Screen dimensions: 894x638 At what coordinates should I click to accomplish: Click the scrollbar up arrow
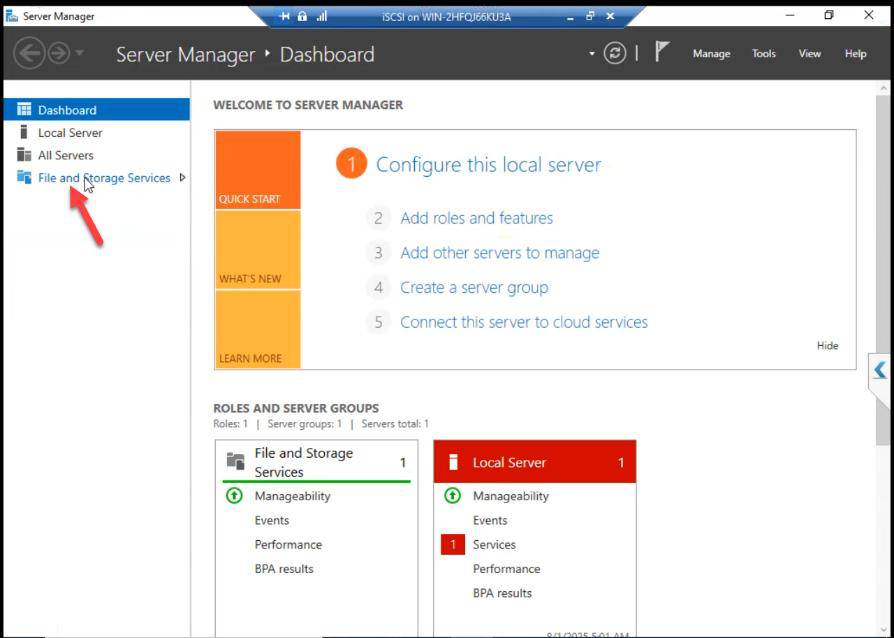coord(884,88)
